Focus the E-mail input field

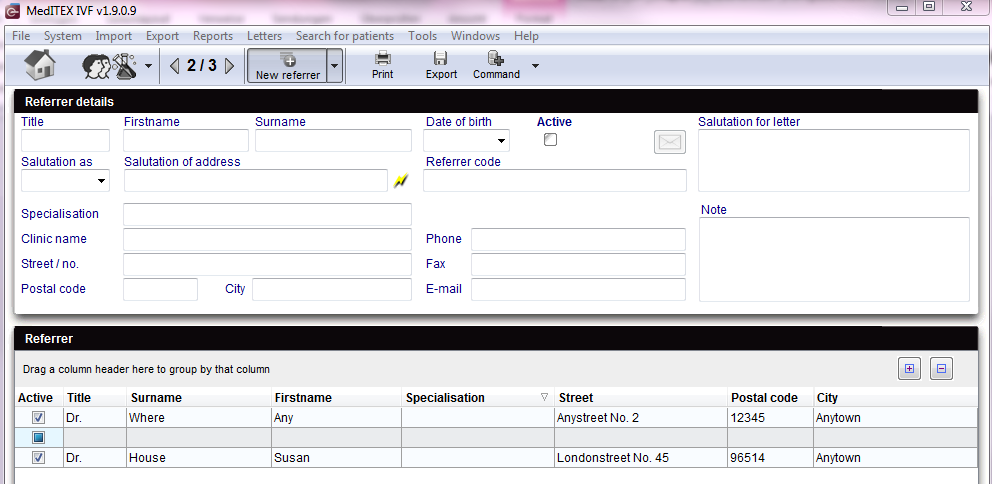(x=578, y=289)
